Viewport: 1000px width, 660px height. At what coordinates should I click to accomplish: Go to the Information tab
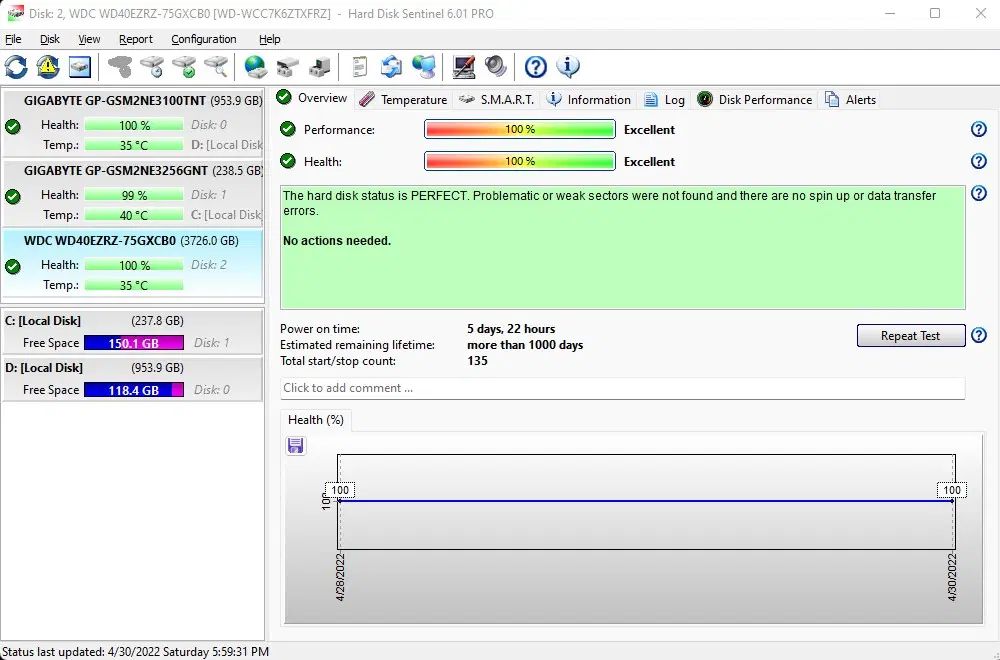(589, 99)
